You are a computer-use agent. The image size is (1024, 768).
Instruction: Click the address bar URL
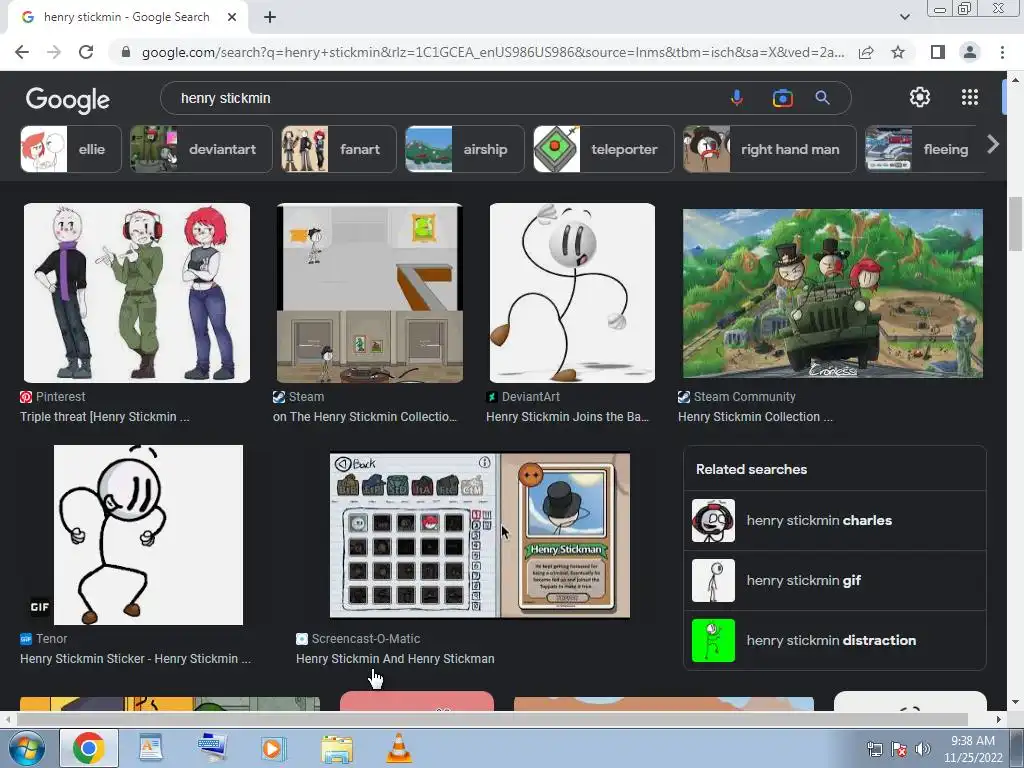[493, 52]
